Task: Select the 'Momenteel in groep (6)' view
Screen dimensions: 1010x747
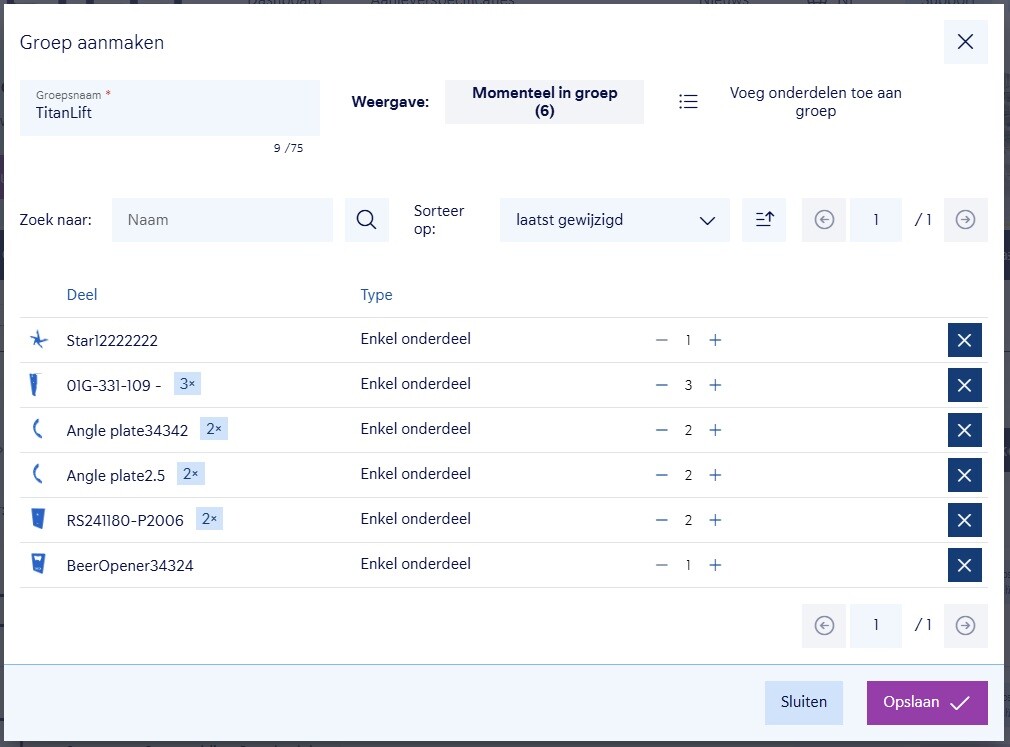Action: coord(544,102)
